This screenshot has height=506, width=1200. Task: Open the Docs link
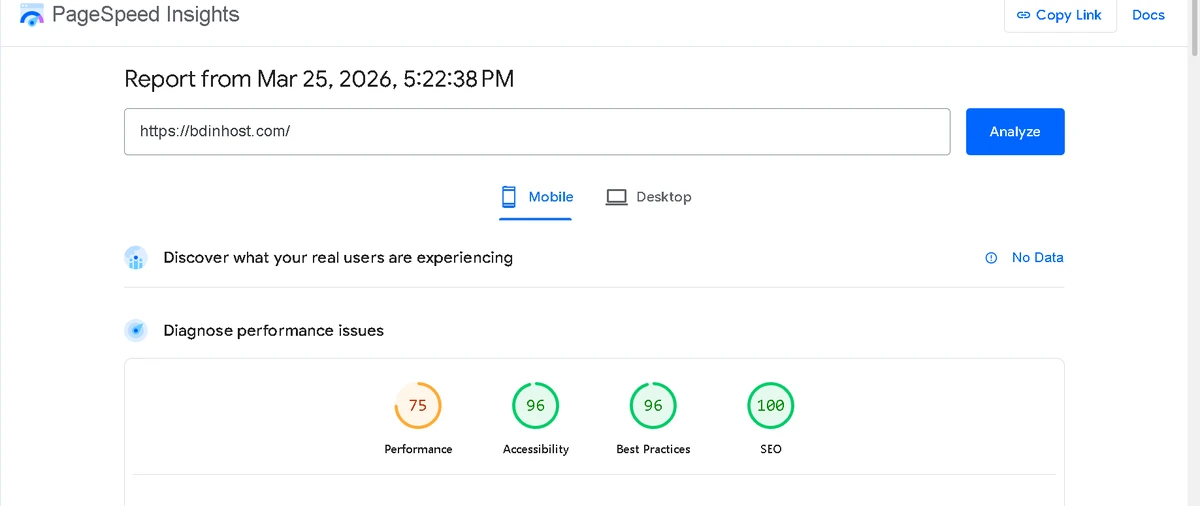tap(1148, 15)
